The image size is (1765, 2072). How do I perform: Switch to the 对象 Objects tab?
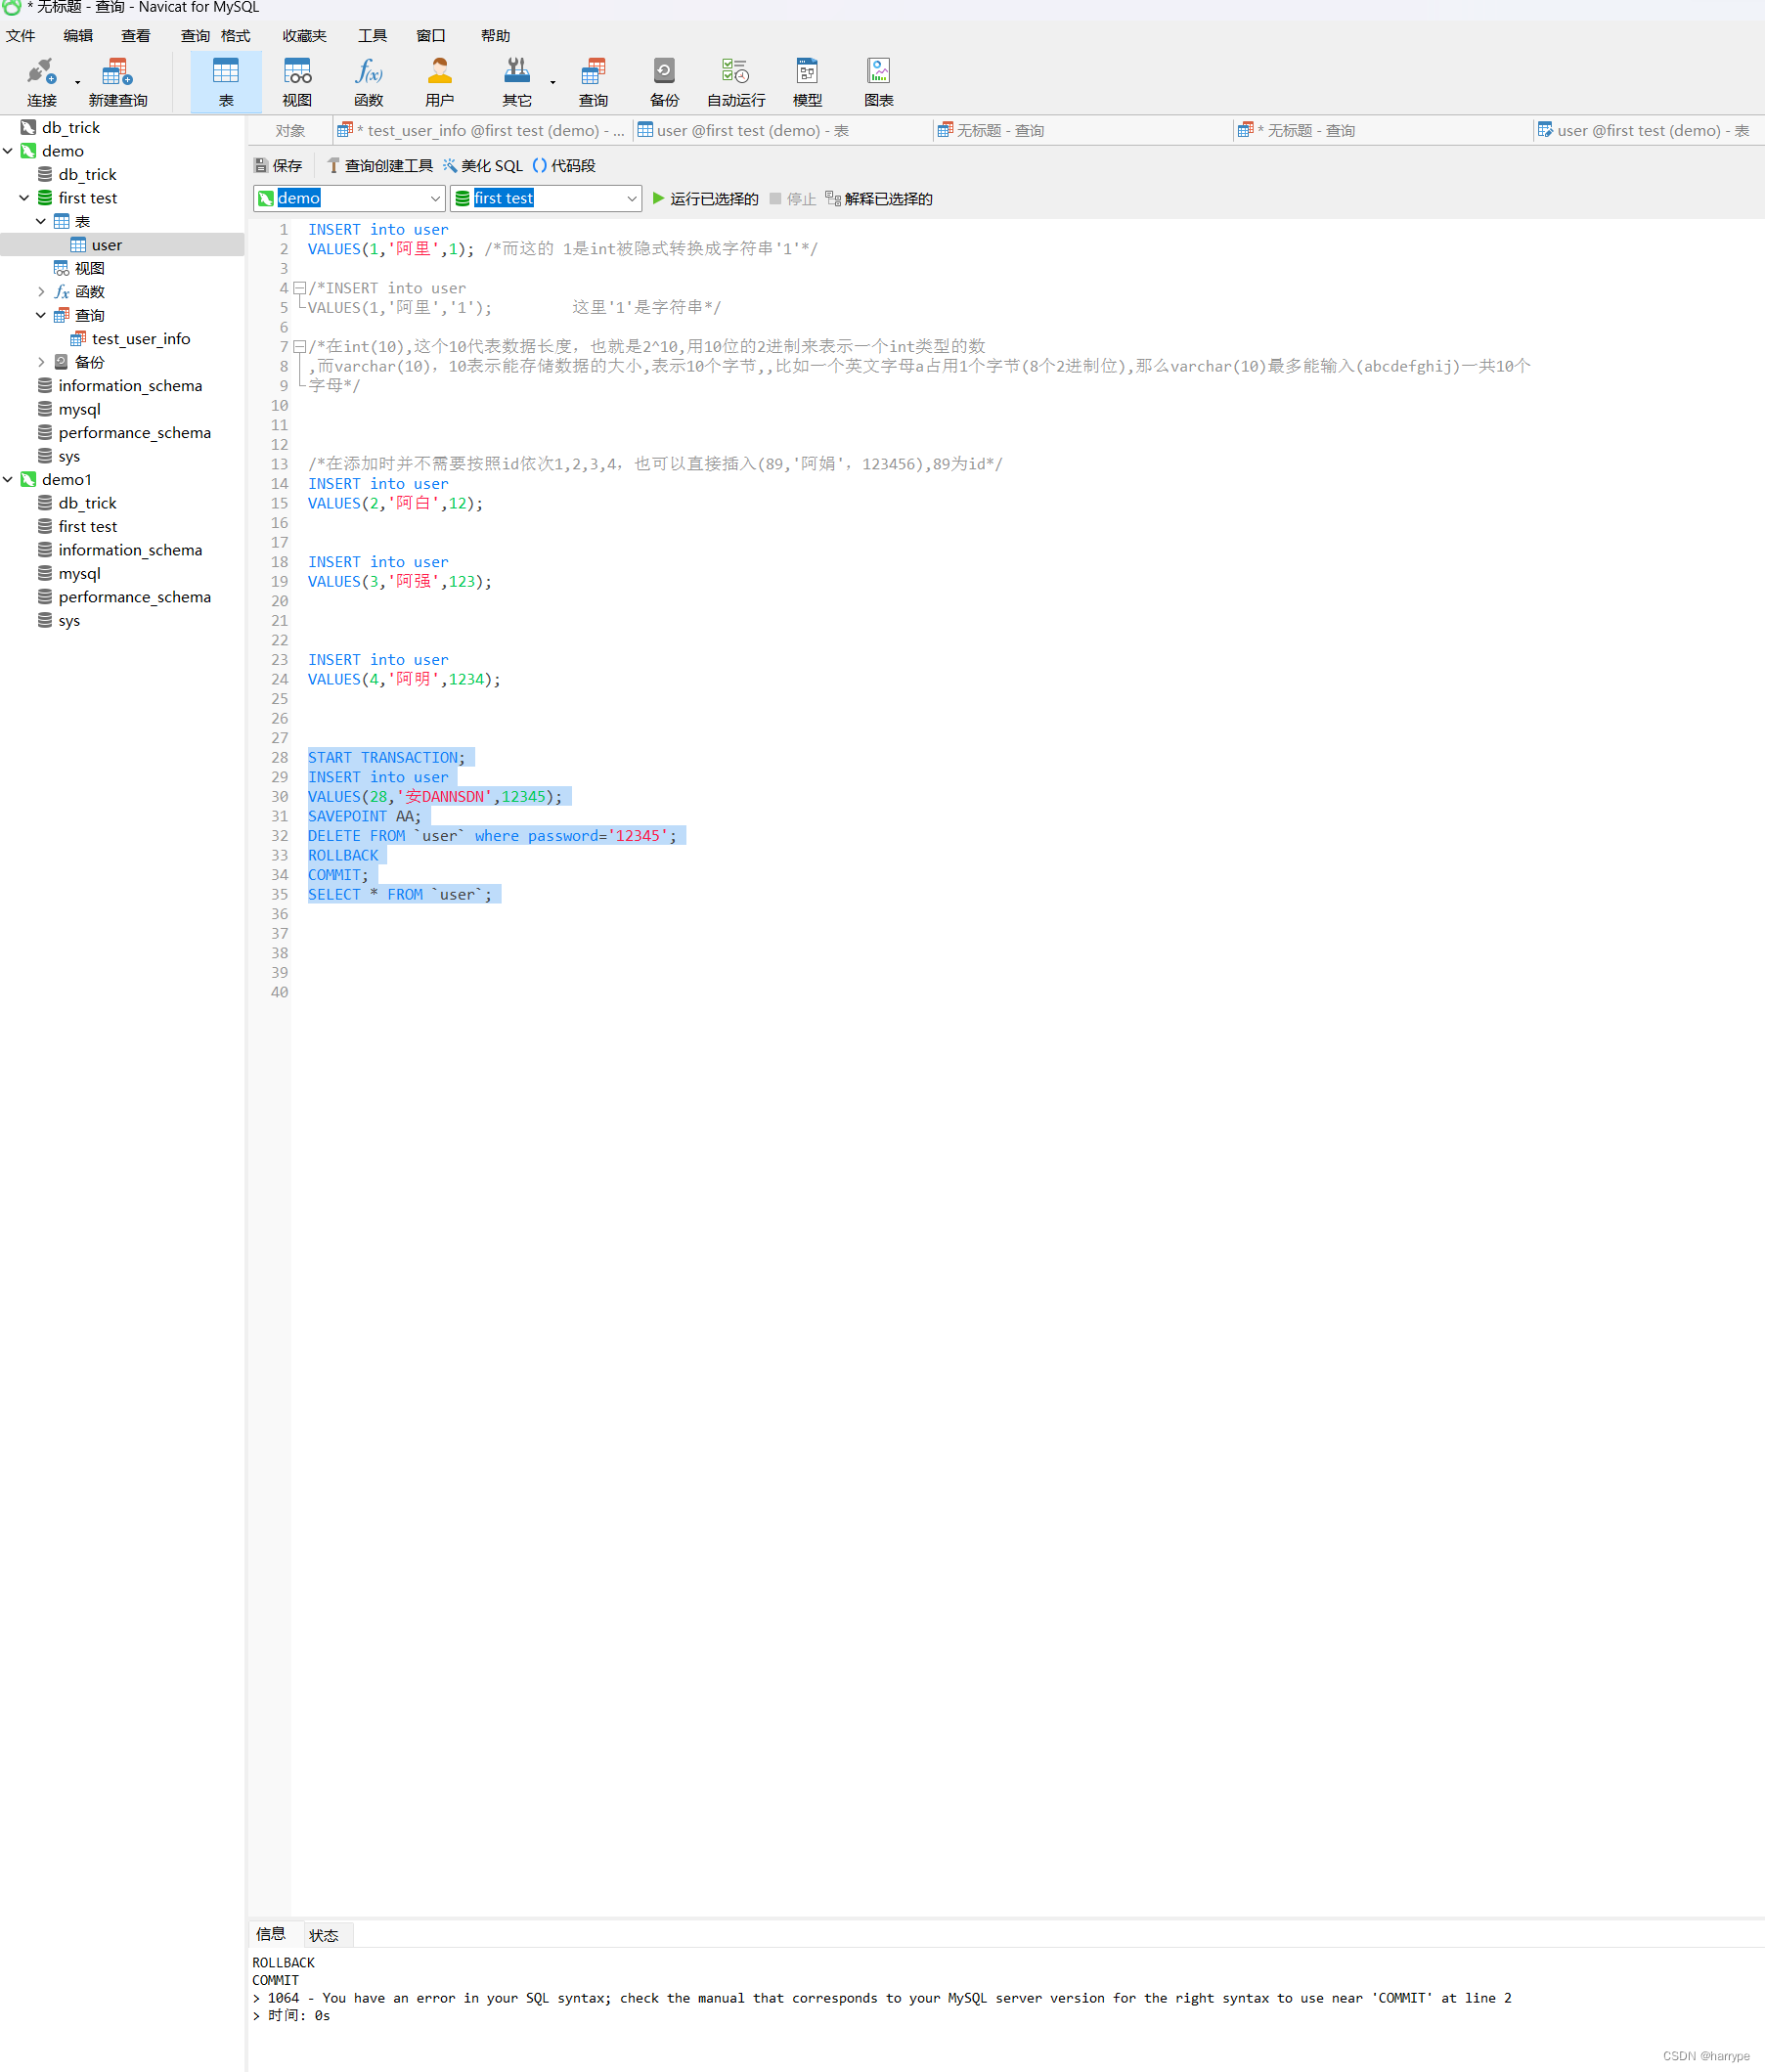[x=290, y=131]
